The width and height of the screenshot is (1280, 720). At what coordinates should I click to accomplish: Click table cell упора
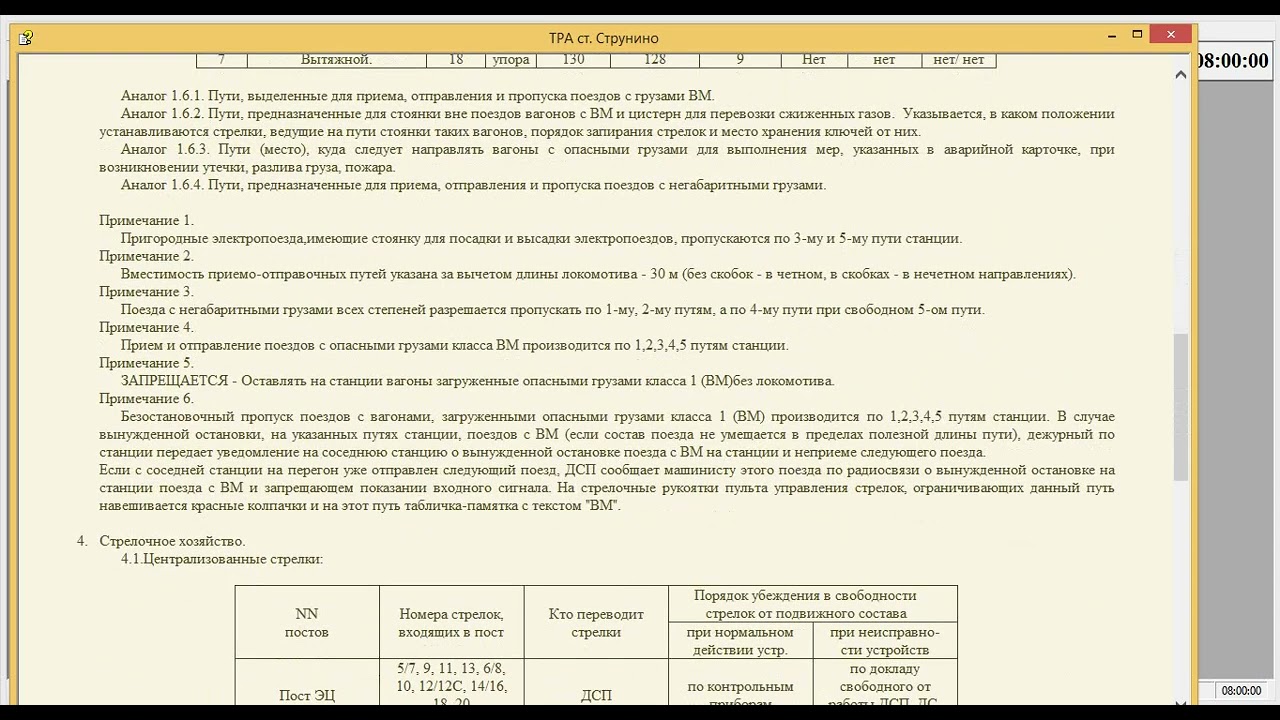coord(511,59)
